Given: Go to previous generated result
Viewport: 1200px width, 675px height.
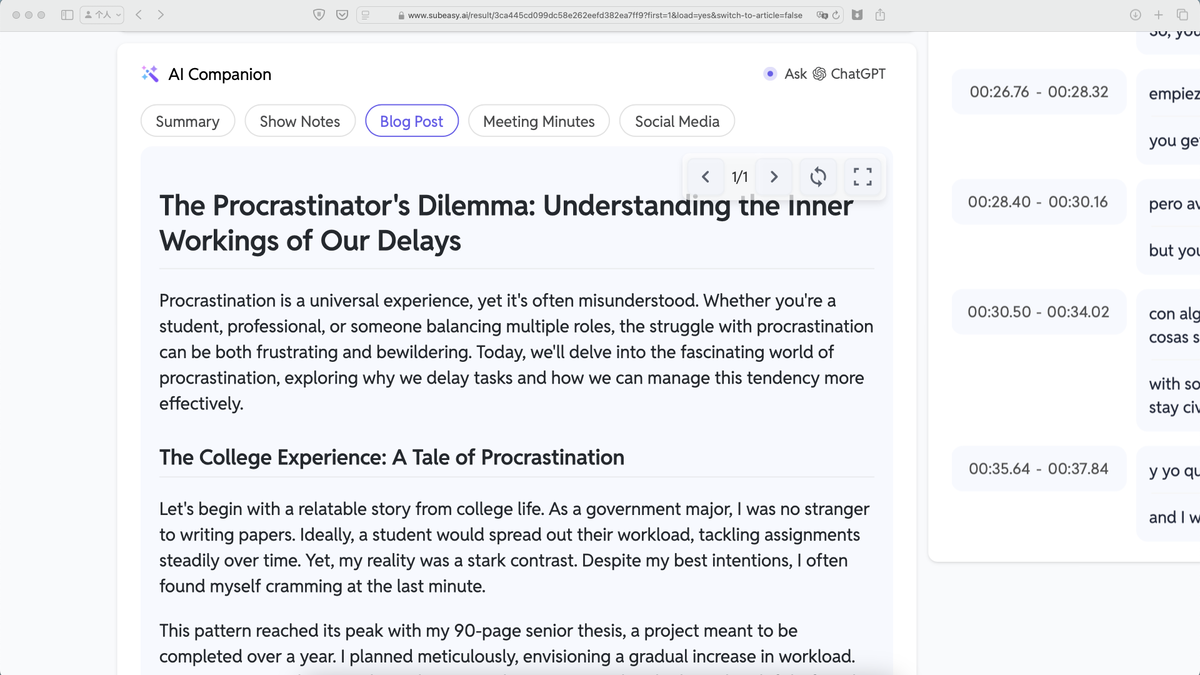Looking at the screenshot, I should [706, 177].
